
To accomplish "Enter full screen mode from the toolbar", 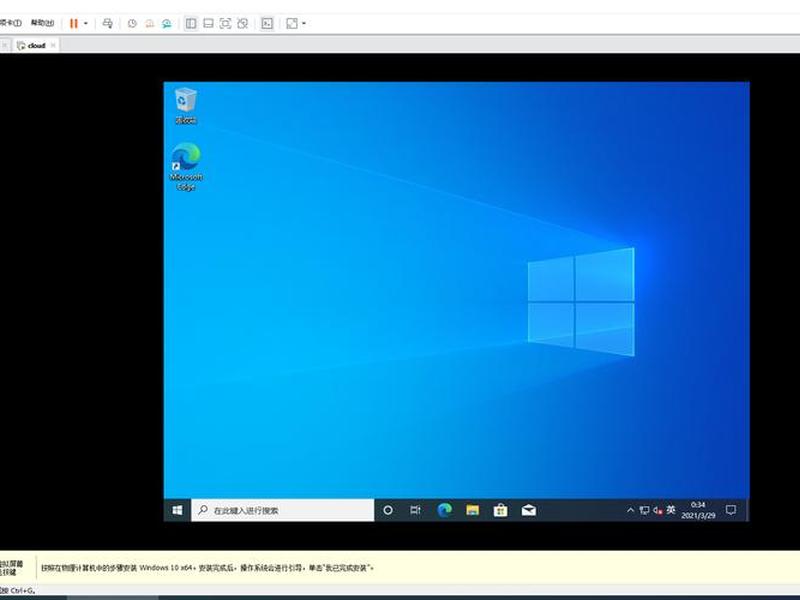I will pos(225,23).
